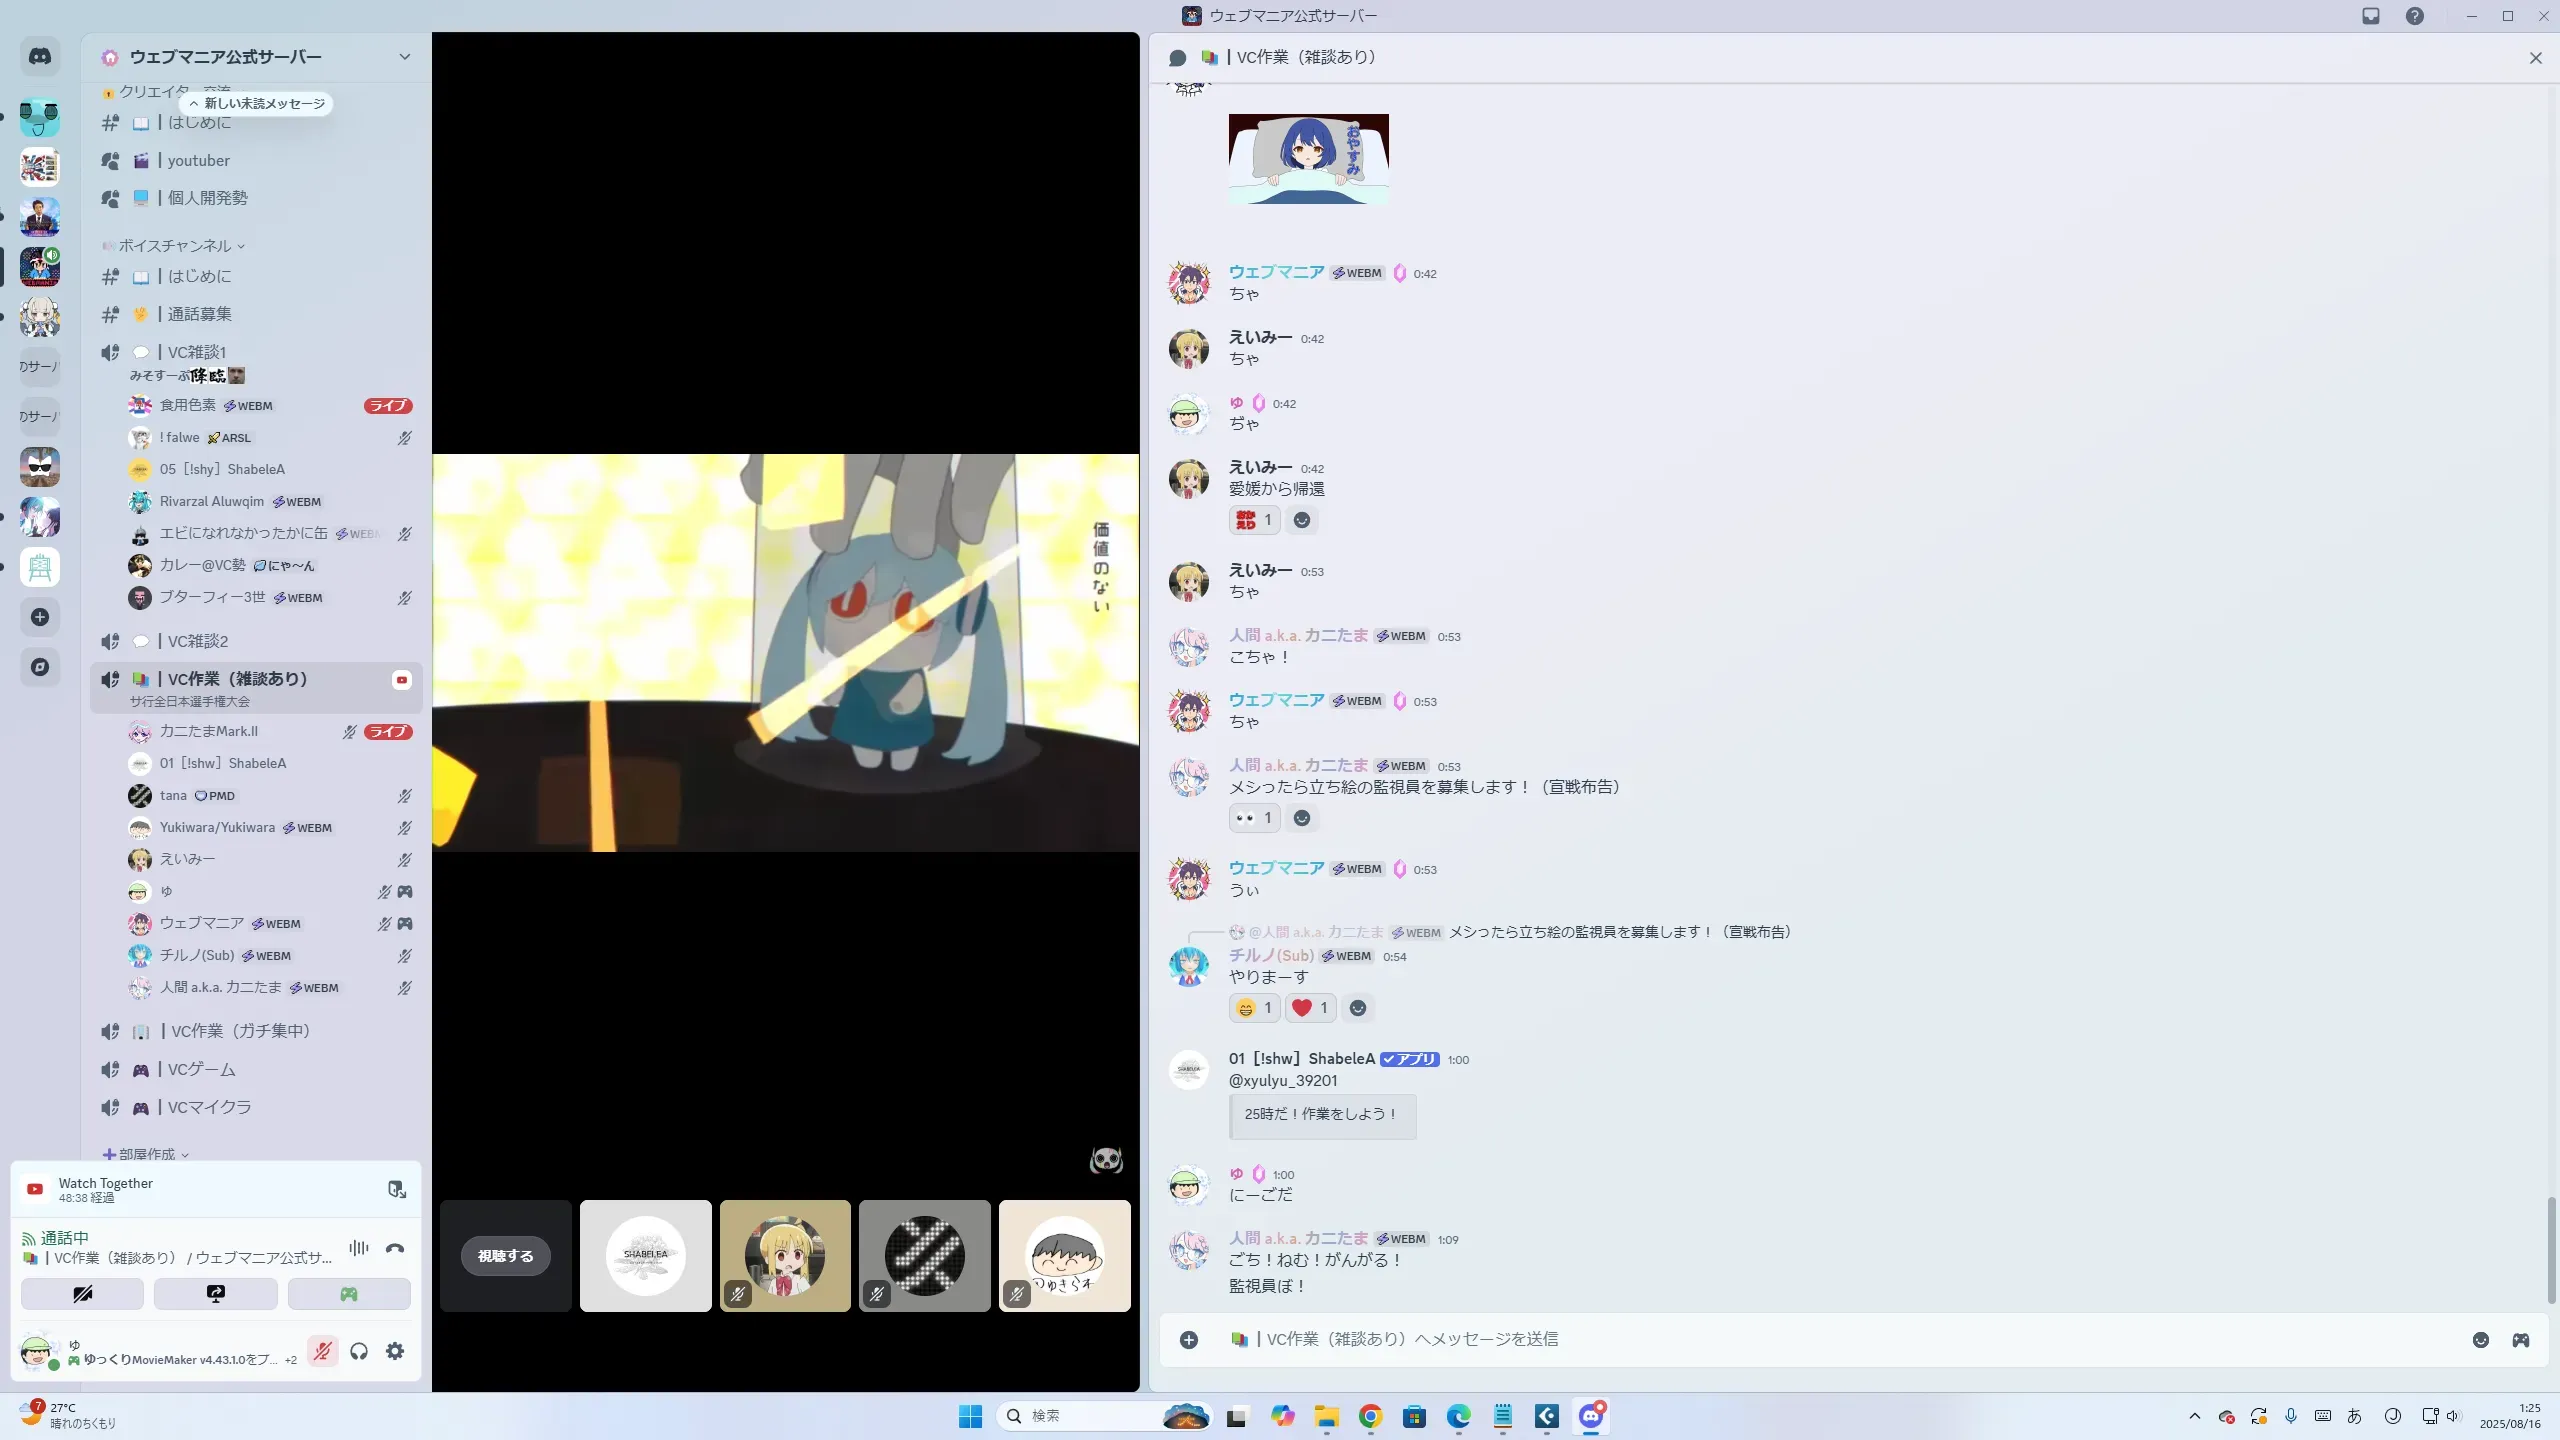The width and height of the screenshot is (2560, 1440).
Task: Open the VC雑談2 voice channel
Action: coord(198,641)
